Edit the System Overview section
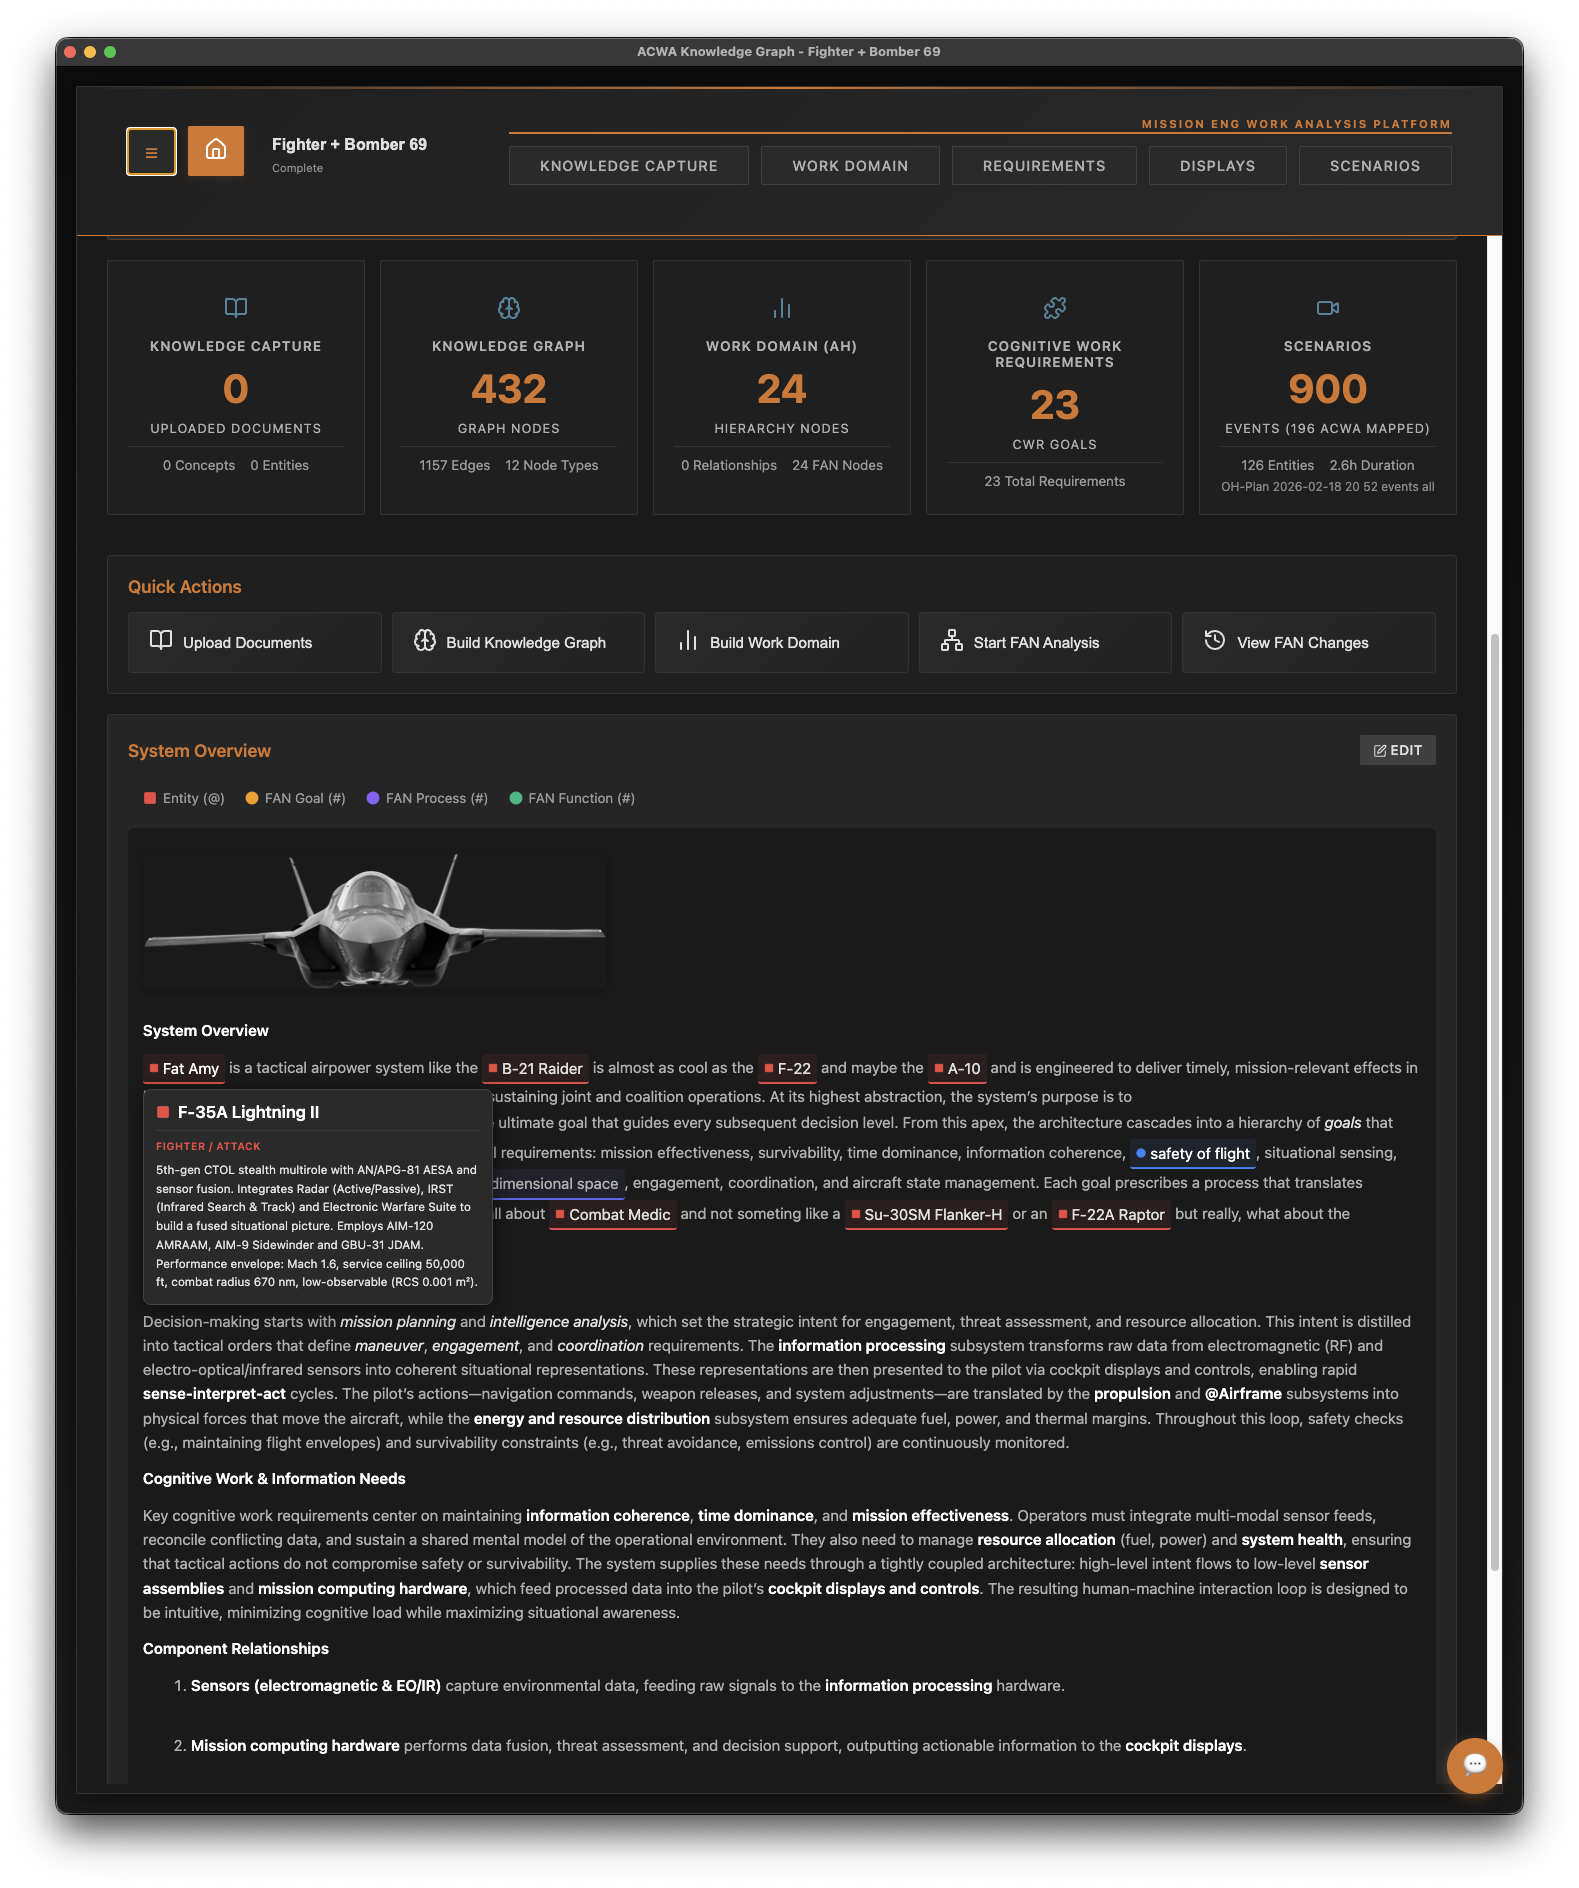Image resolution: width=1579 pixels, height=1888 pixels. [1397, 750]
